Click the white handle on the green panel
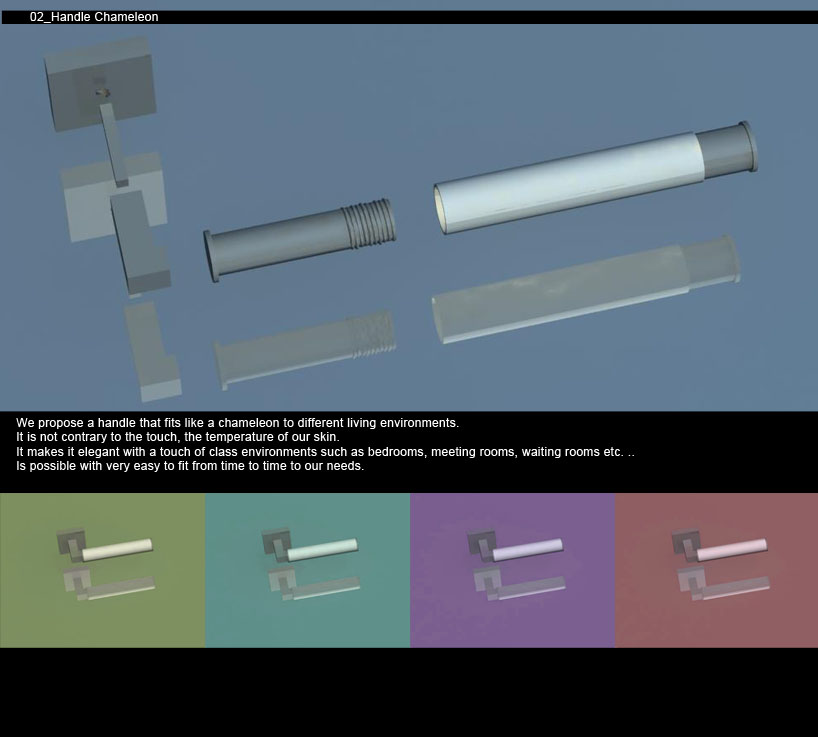Viewport: 818px width, 737px height. click(118, 549)
